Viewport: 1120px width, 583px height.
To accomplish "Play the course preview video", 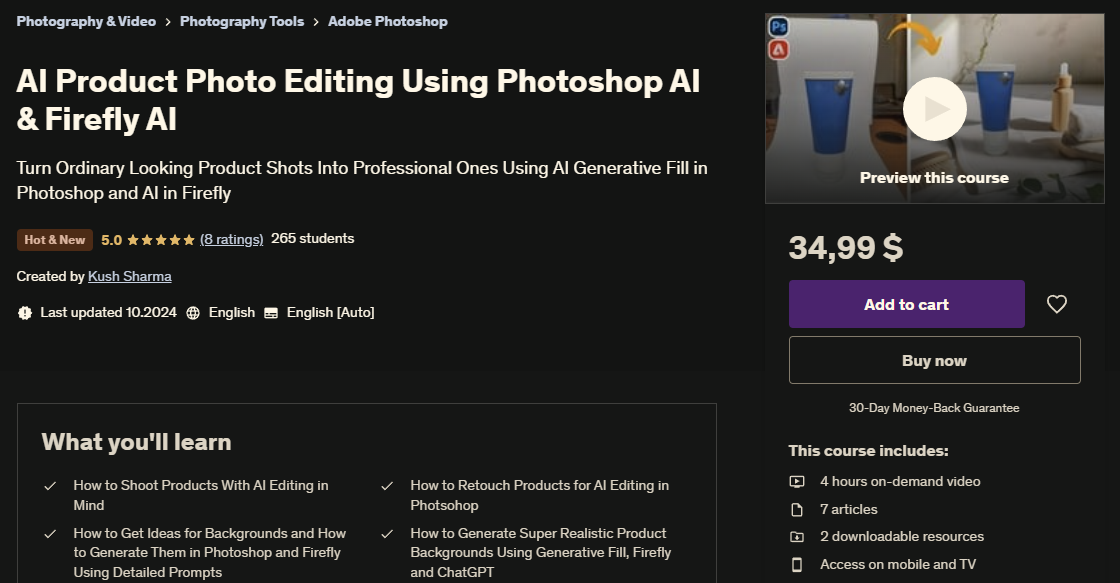I will pyautogui.click(x=934, y=108).
